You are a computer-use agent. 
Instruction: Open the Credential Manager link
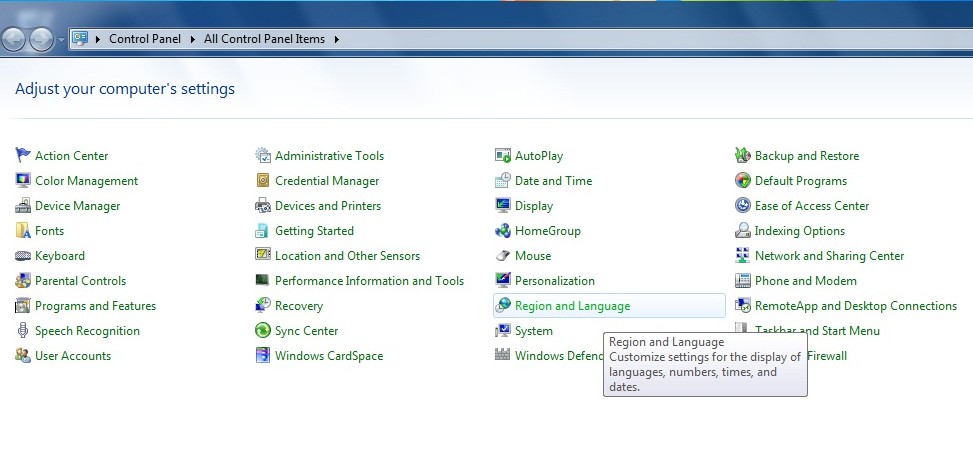327,181
